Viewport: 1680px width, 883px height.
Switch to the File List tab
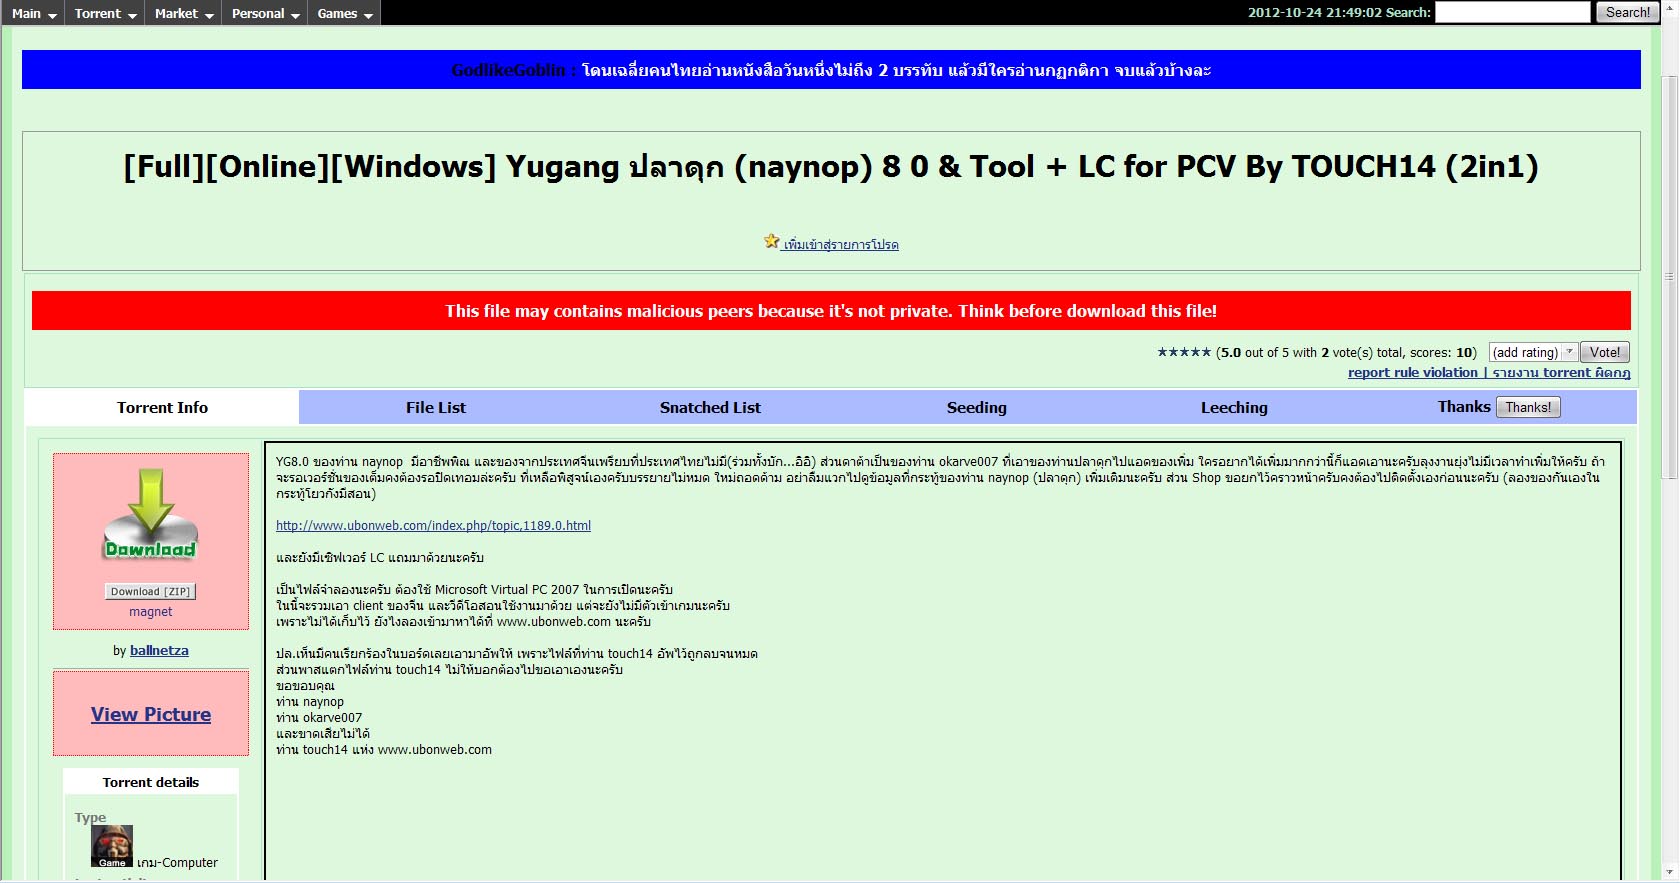click(x=436, y=408)
